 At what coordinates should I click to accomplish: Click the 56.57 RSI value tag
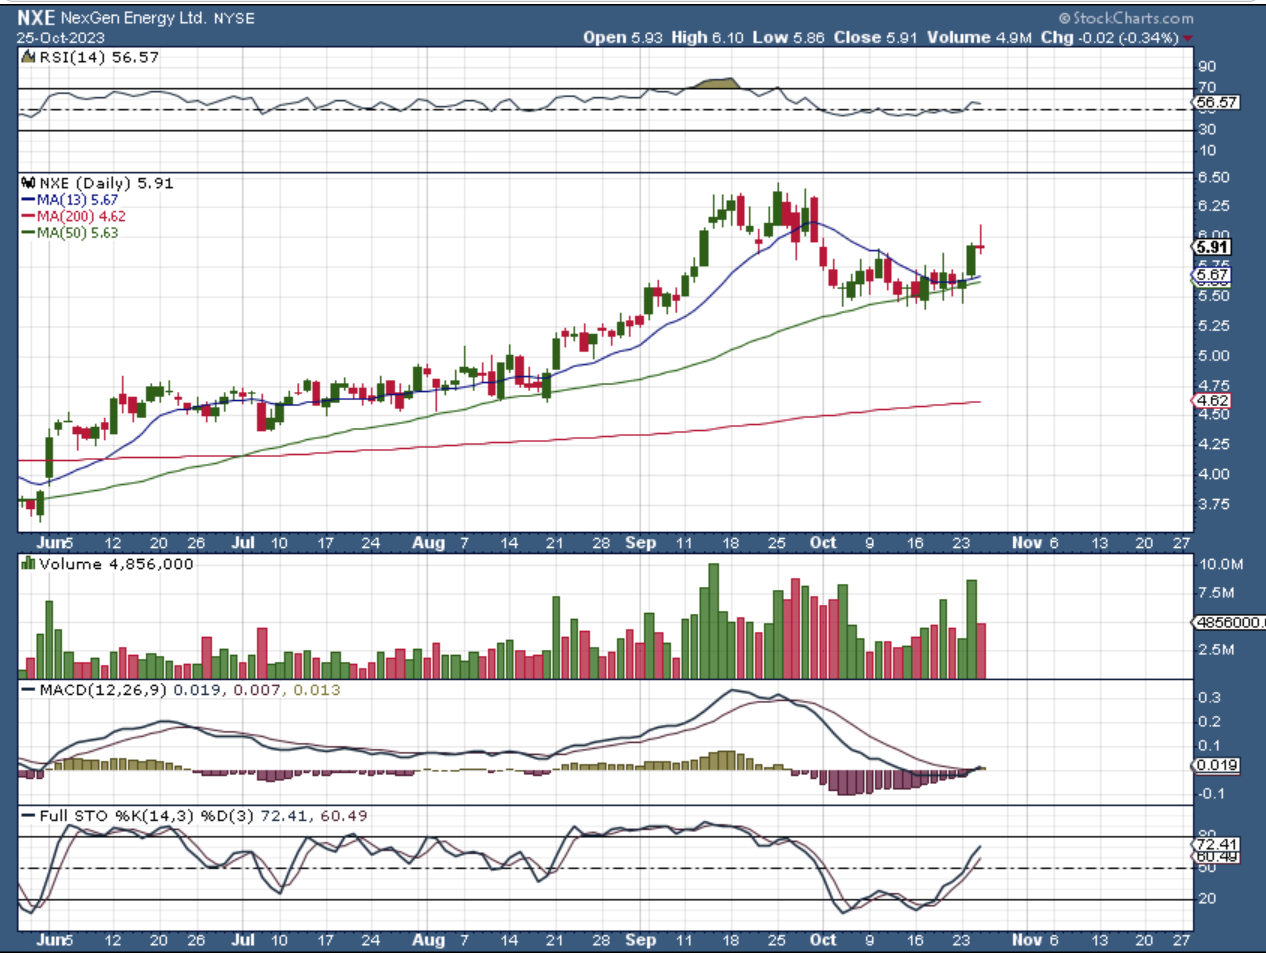[1216, 102]
